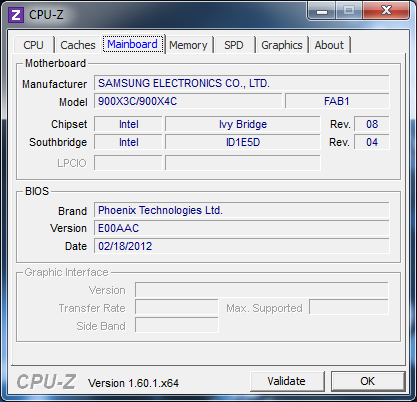Screen dimensions: 417x402
Task: Click the CPU-Z purple Z title icon
Action: point(15,15)
